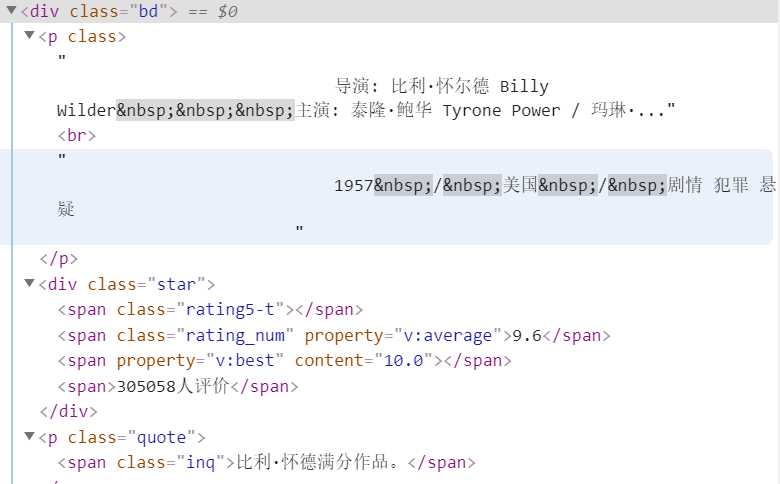Select the span class="rating5-t" element
This screenshot has height=484, width=780.
[x=210, y=309]
